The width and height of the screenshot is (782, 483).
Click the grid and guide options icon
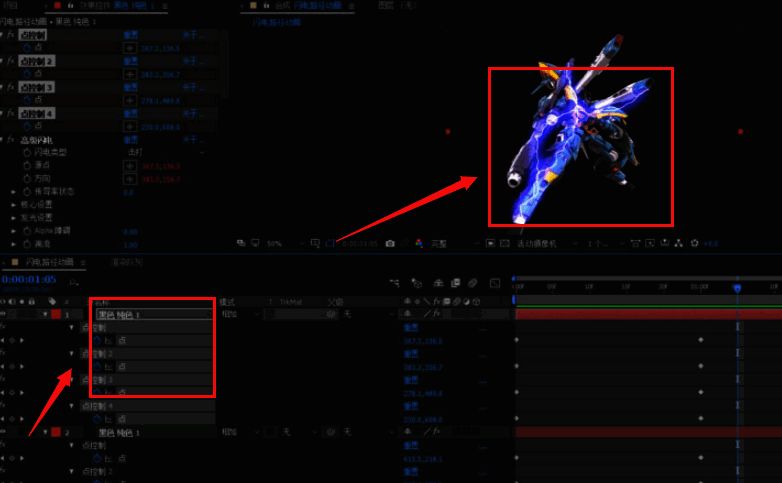[x=315, y=243]
